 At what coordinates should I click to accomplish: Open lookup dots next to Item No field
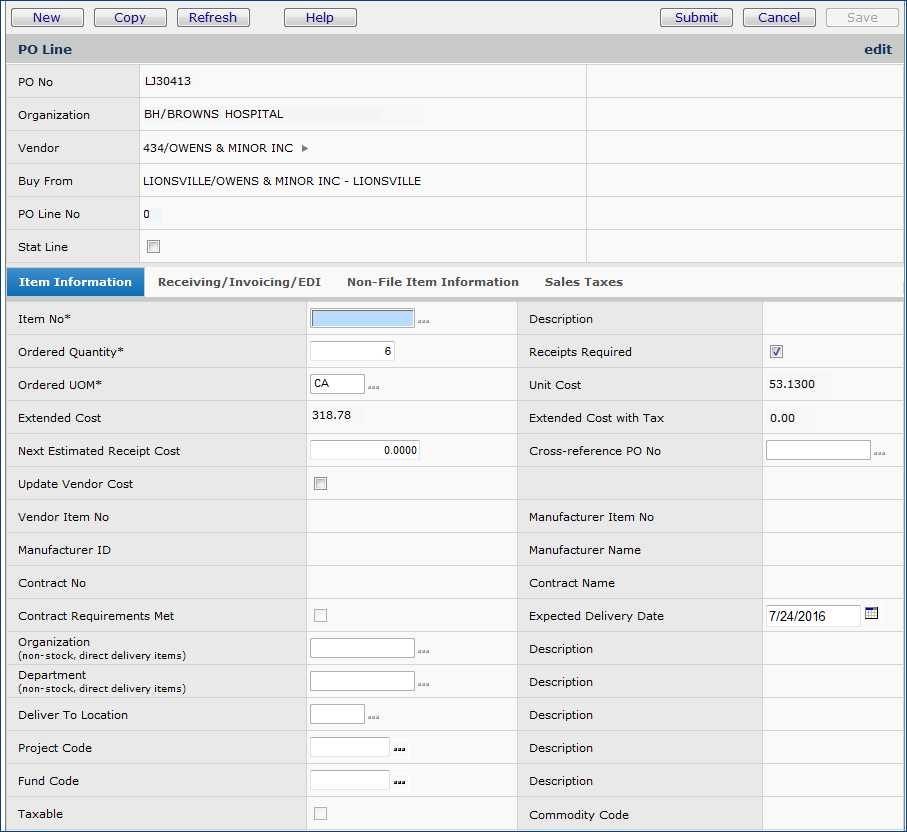(424, 321)
